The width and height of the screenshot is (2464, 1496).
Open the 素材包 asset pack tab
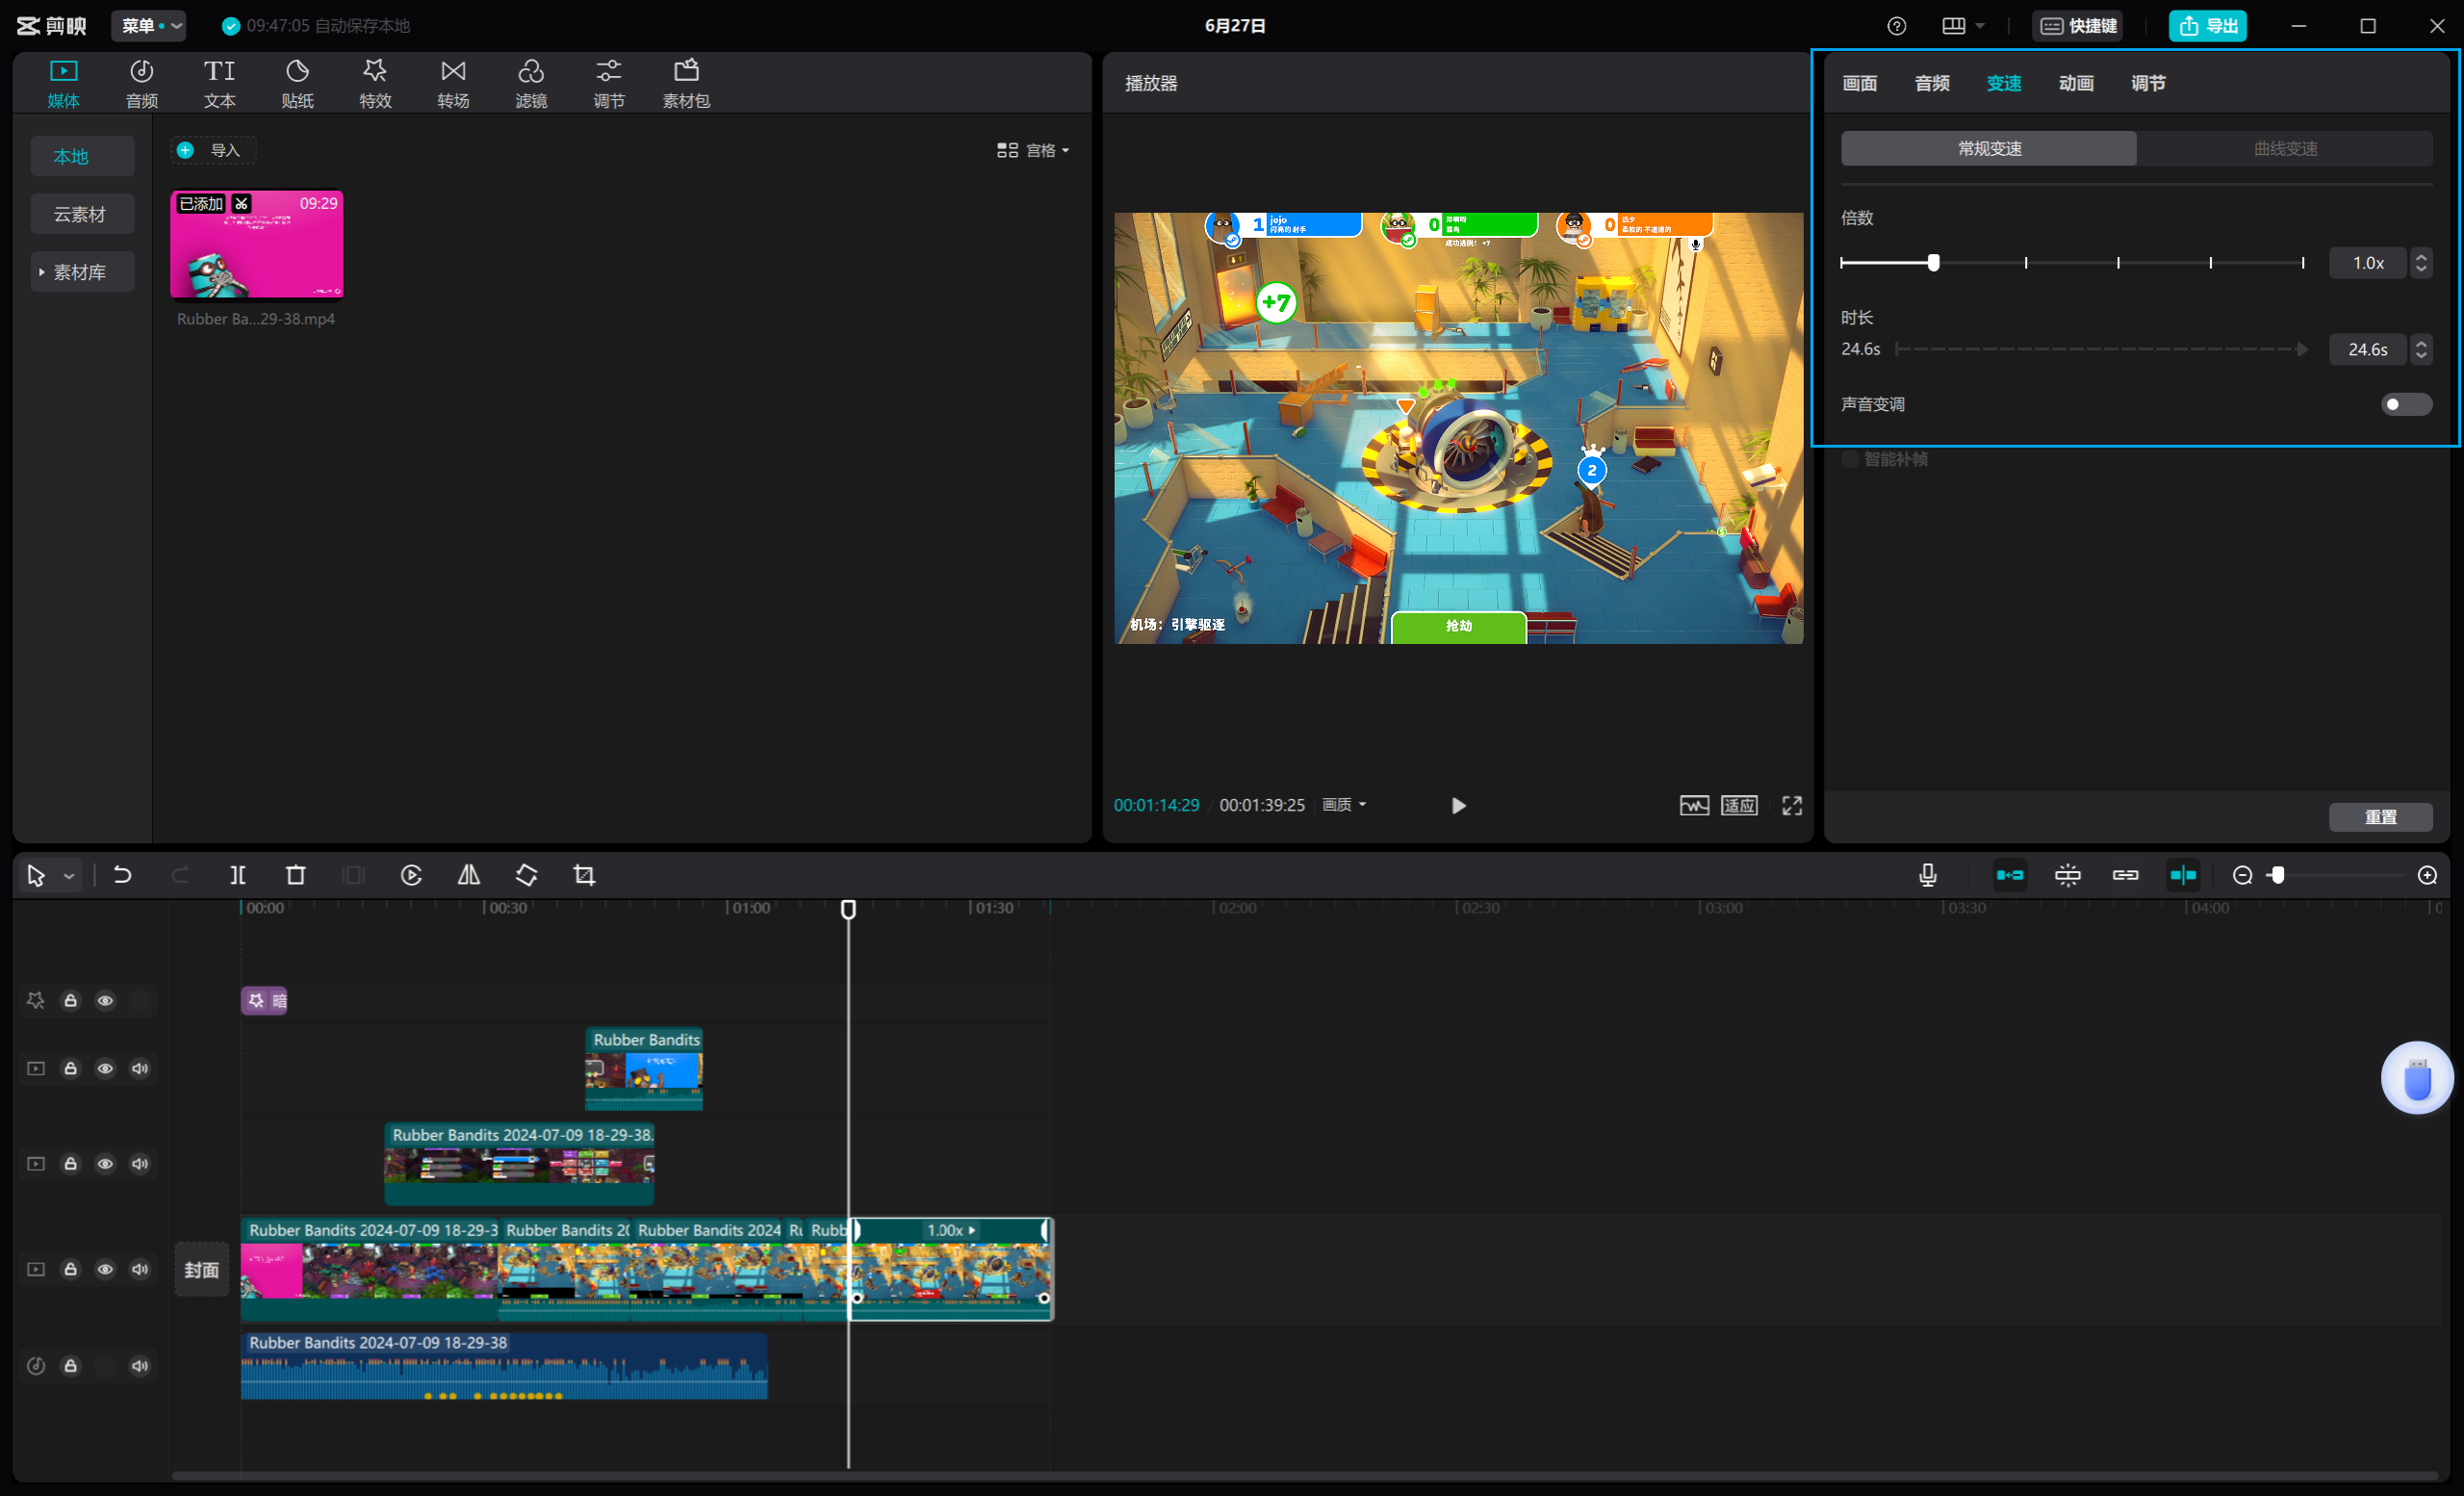click(686, 84)
